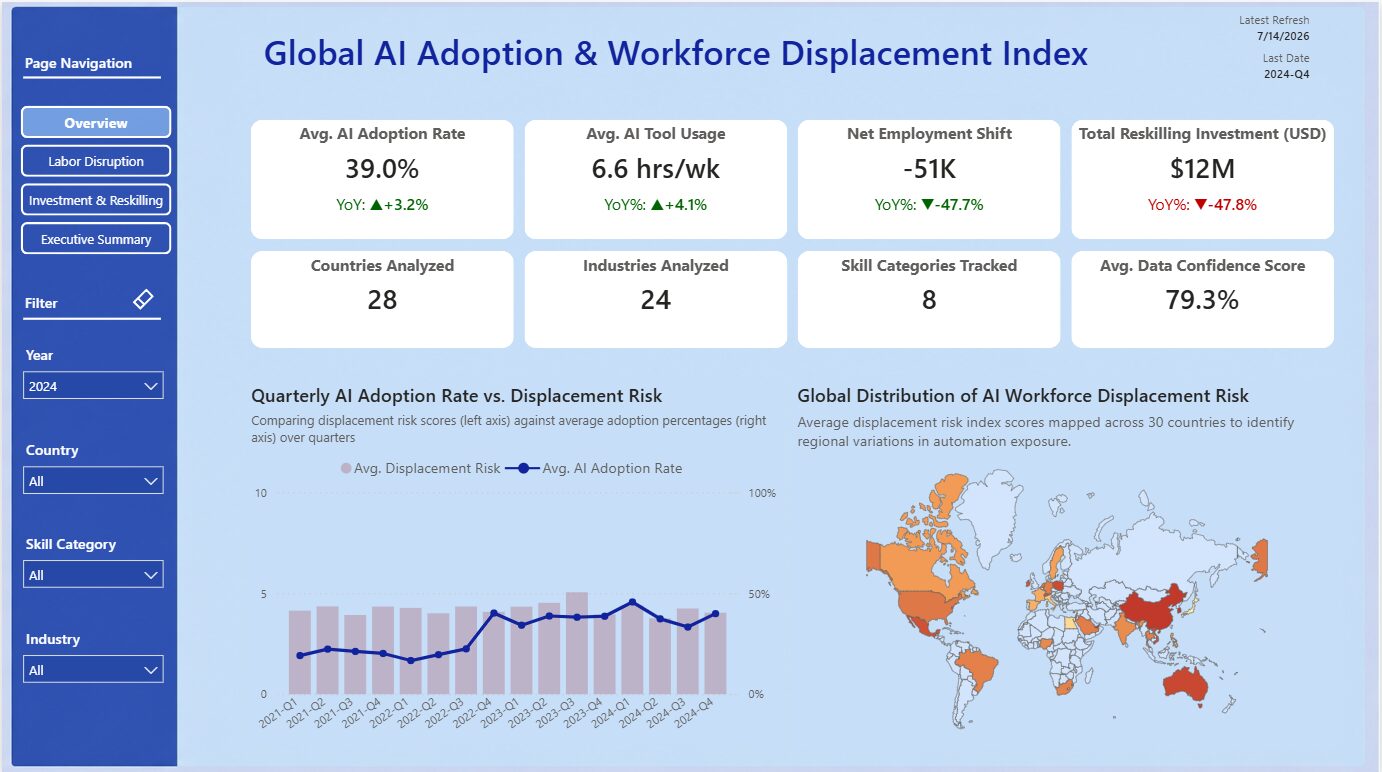Screen dimensions: 1382x772
Task: Select the Avg. AI Adoption Rate card
Action: (382, 180)
